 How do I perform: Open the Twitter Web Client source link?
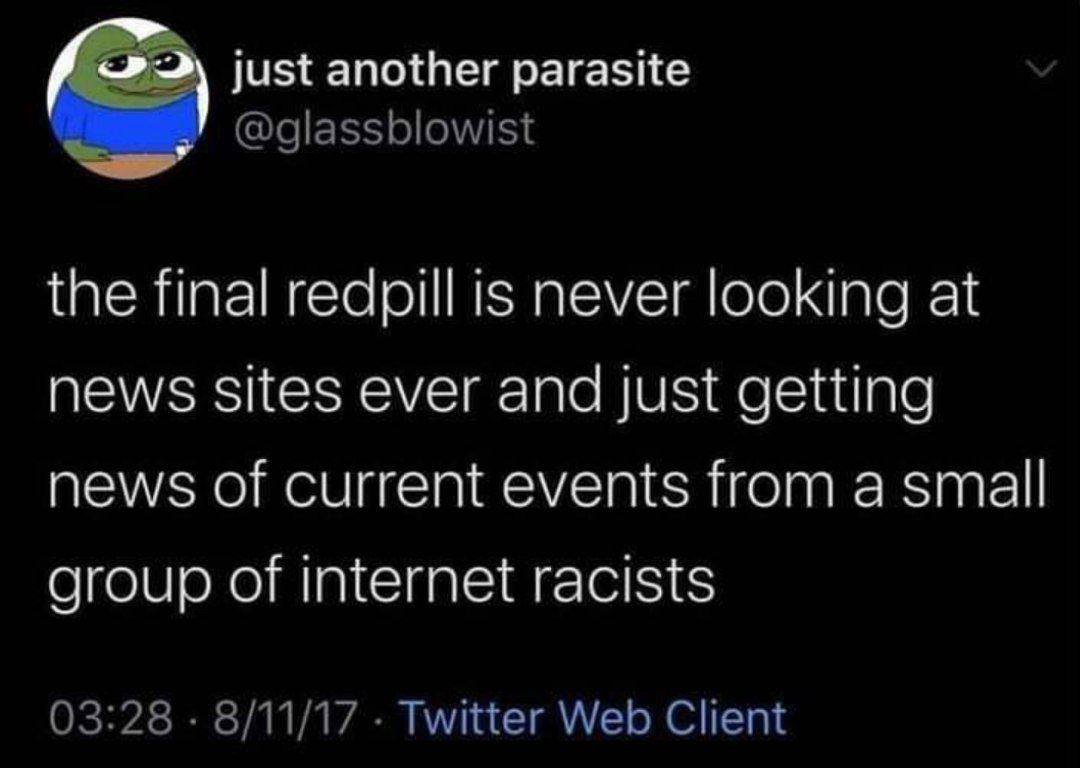[592, 718]
